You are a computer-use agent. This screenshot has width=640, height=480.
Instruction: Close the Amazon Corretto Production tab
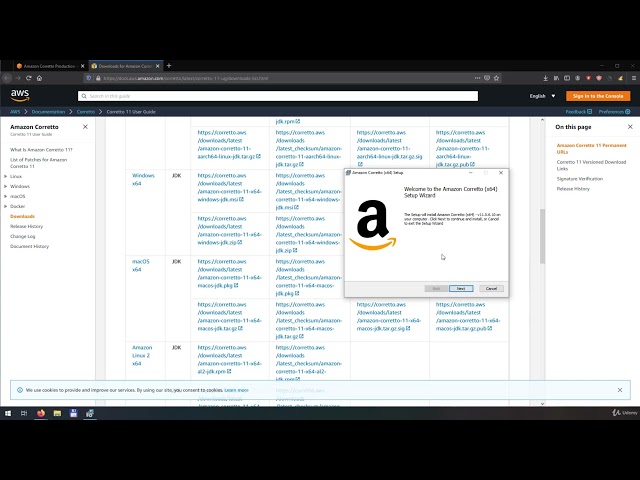[x=82, y=66]
